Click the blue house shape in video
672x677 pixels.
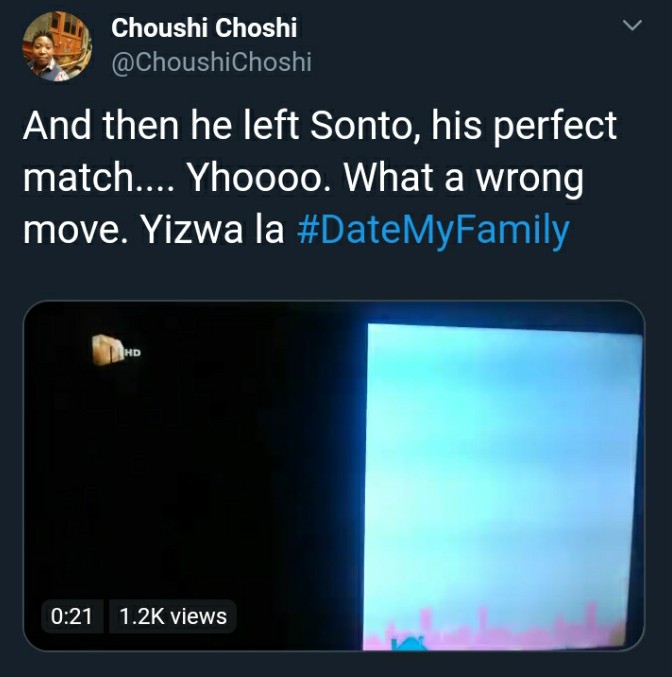(x=409, y=643)
